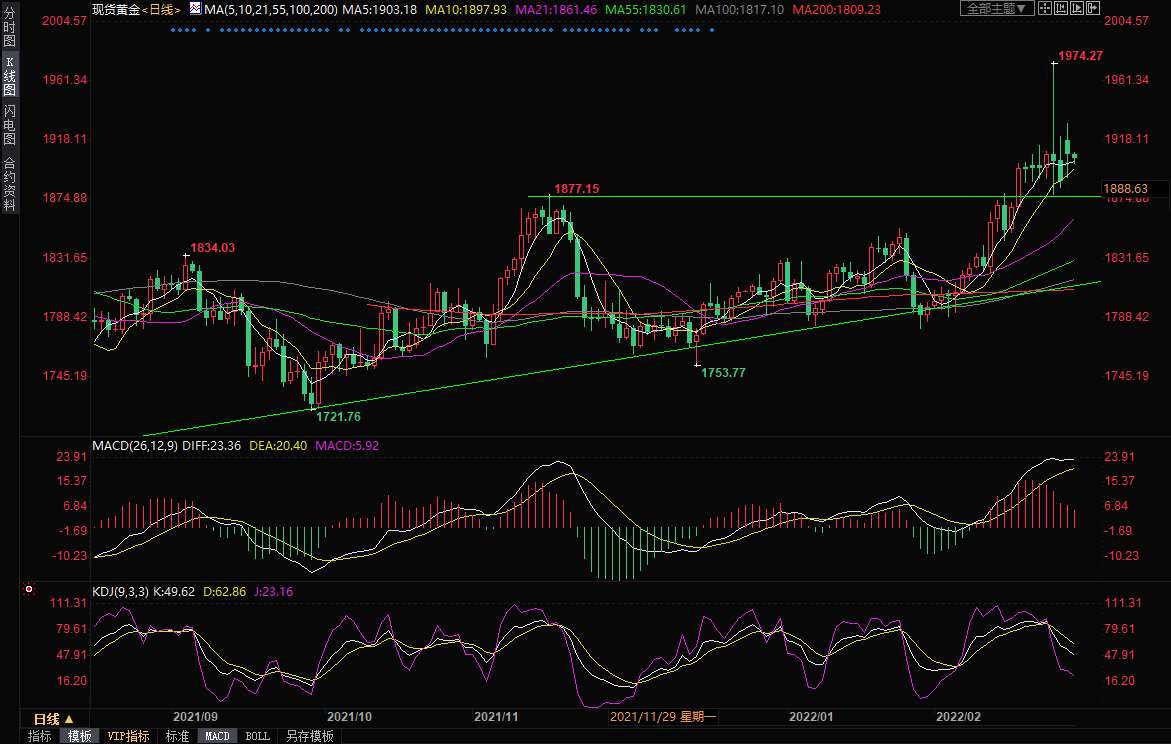Click the small red circle KDJ marker icon
The width and height of the screenshot is (1171, 744).
(x=28, y=591)
